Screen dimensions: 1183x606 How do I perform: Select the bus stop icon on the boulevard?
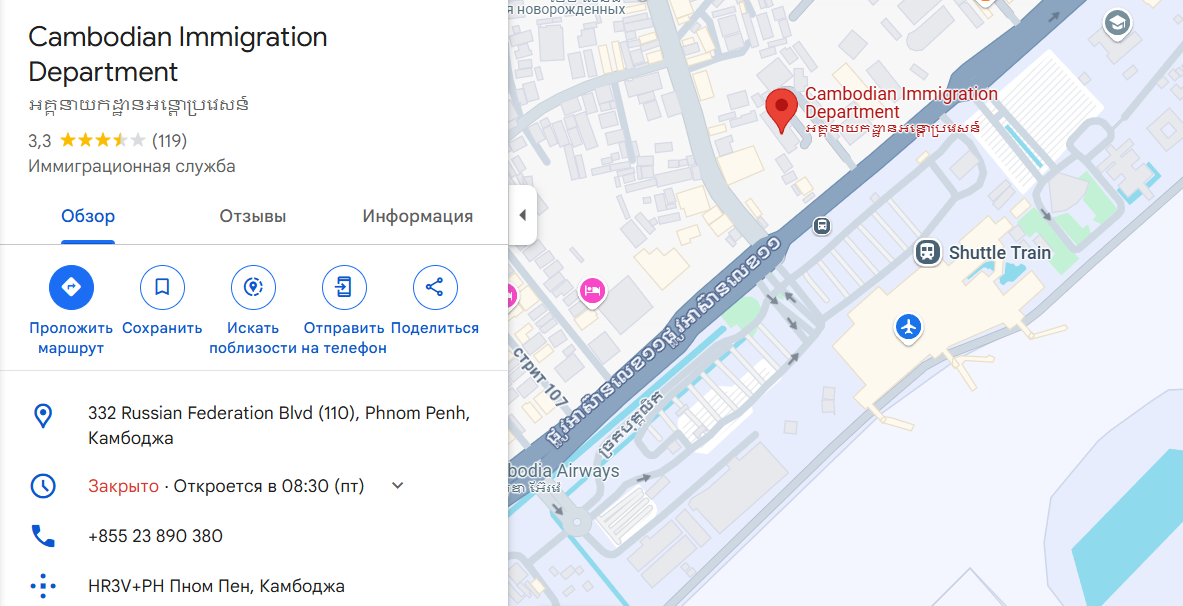point(822,226)
